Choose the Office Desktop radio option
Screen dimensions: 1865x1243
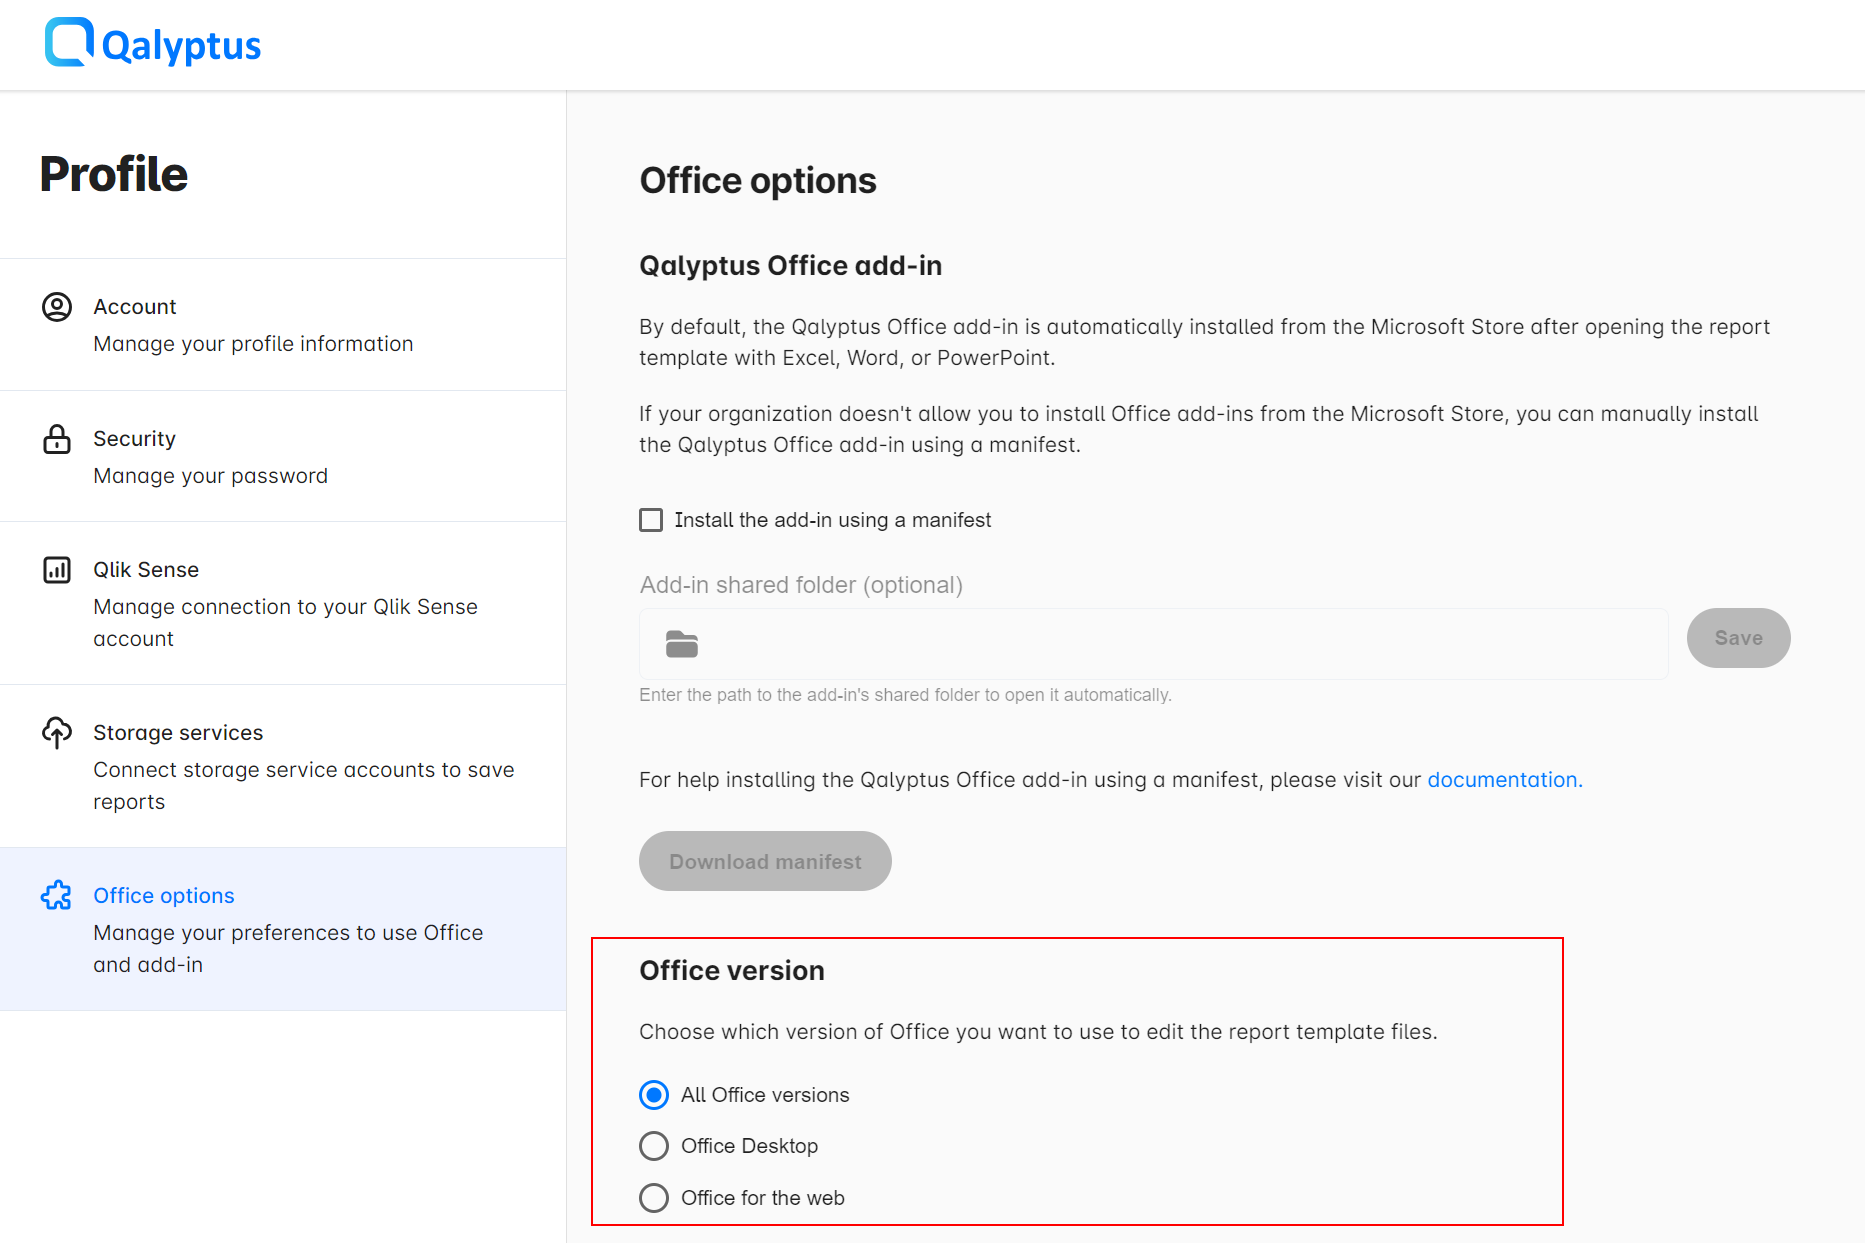654,1146
